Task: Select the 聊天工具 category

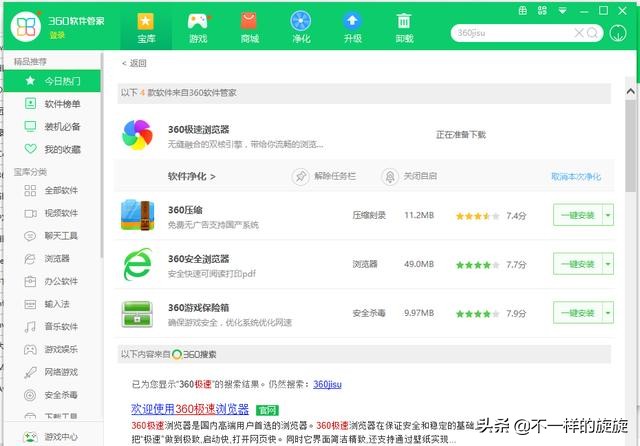Action: pyautogui.click(x=52, y=236)
